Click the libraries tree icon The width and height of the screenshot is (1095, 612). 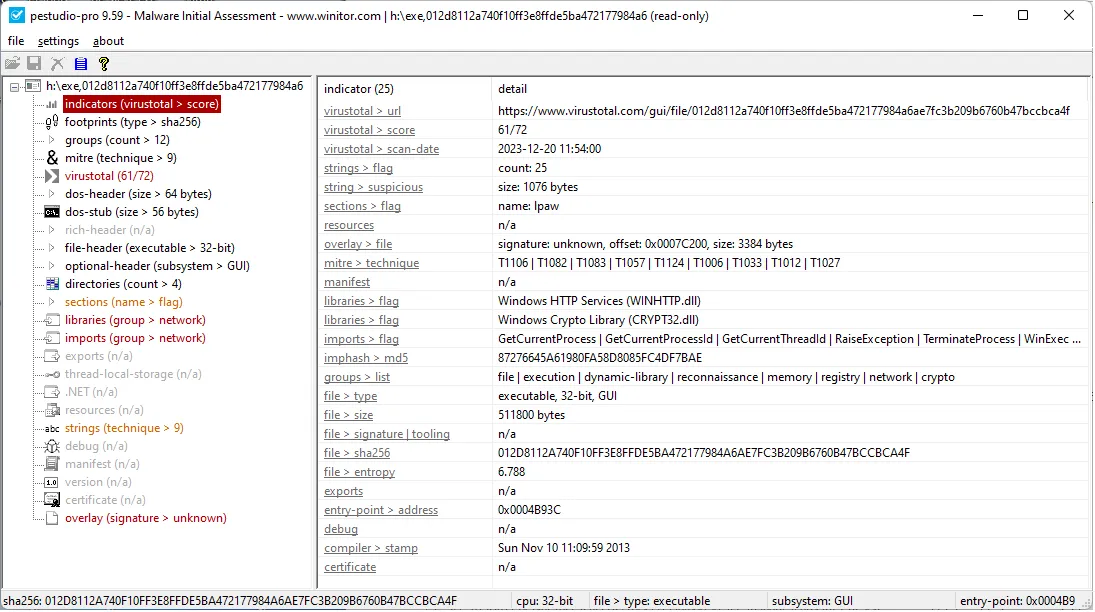[52, 320]
